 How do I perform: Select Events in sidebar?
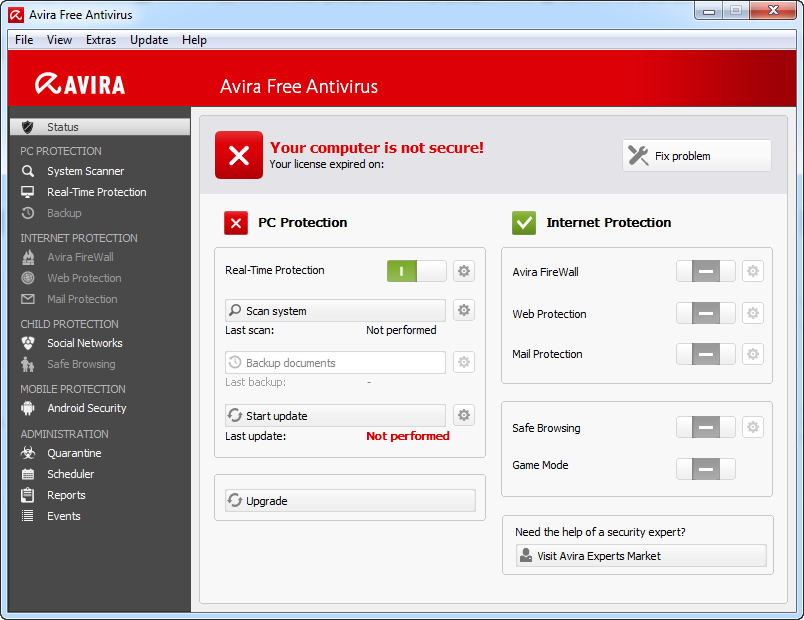[x=64, y=516]
